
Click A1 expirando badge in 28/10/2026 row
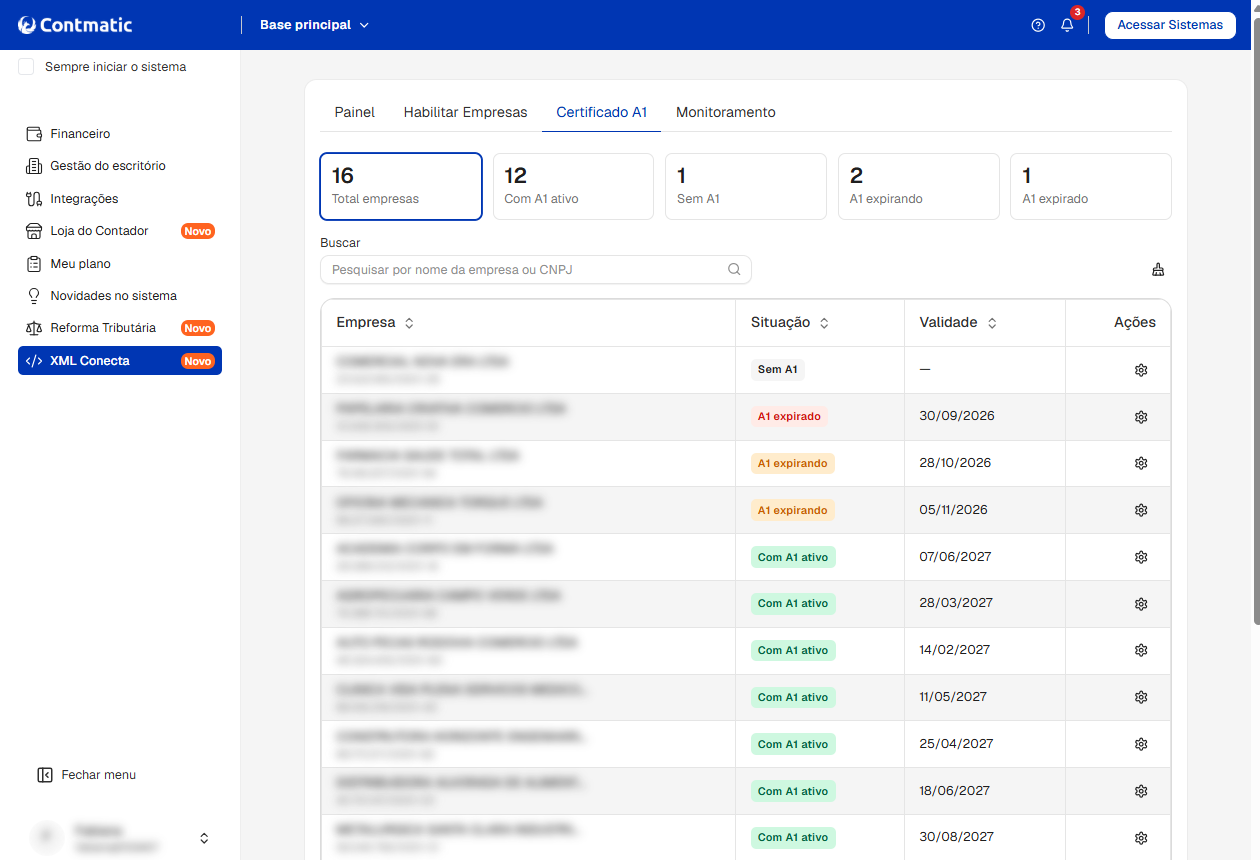793,463
